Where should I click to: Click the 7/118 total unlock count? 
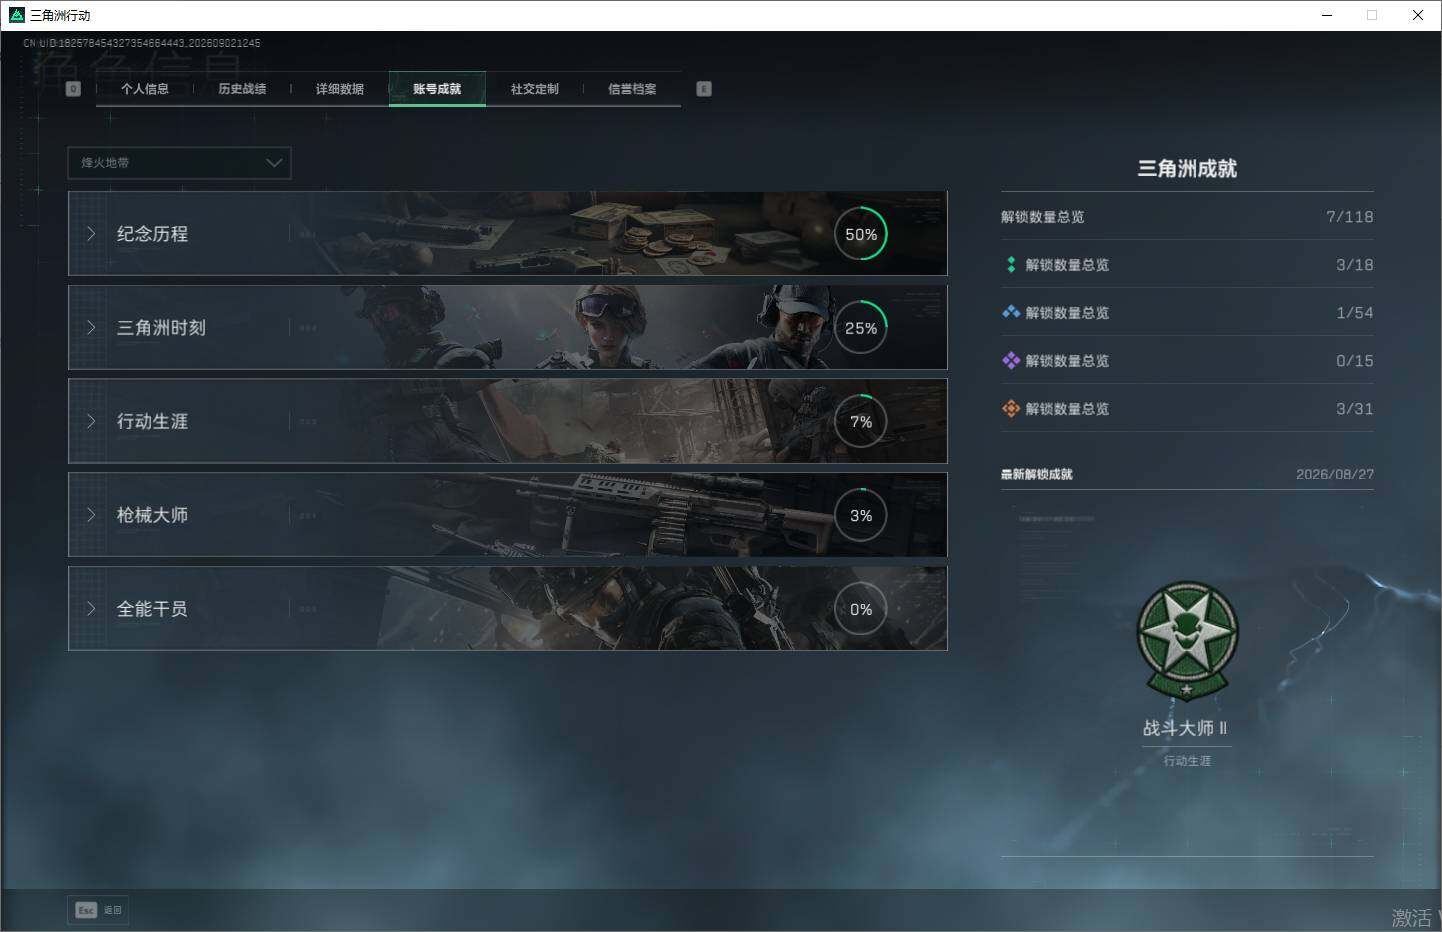click(1349, 217)
